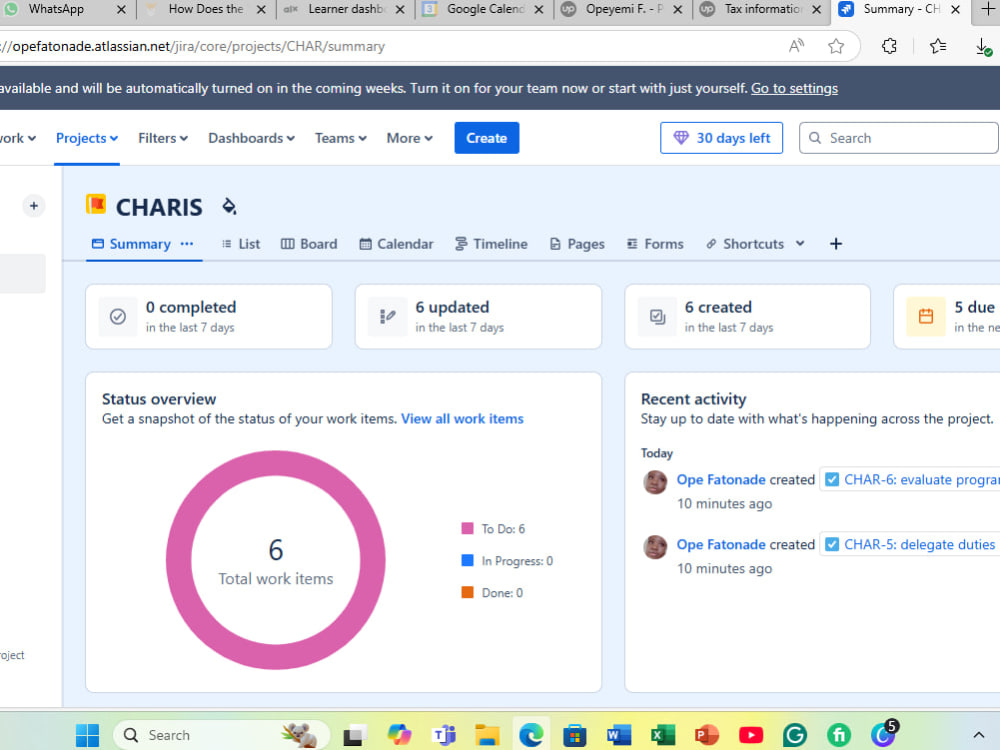The height and width of the screenshot is (750, 1000).
Task: Open the project background paint bucket icon
Action: (x=229, y=206)
